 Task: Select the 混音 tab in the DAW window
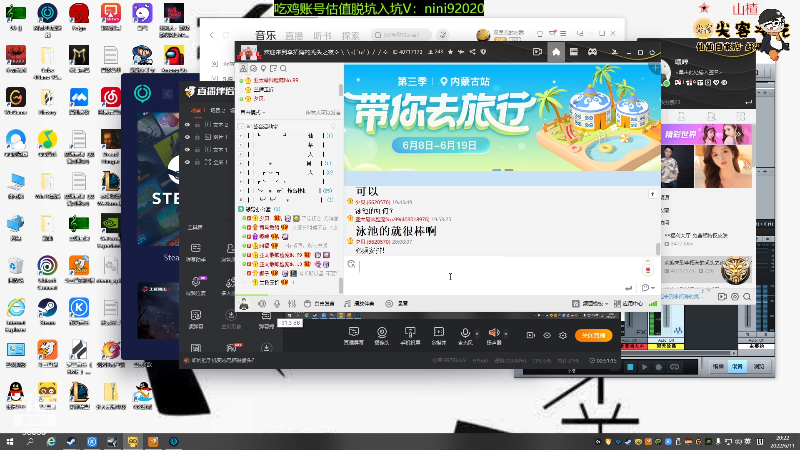pos(737,366)
